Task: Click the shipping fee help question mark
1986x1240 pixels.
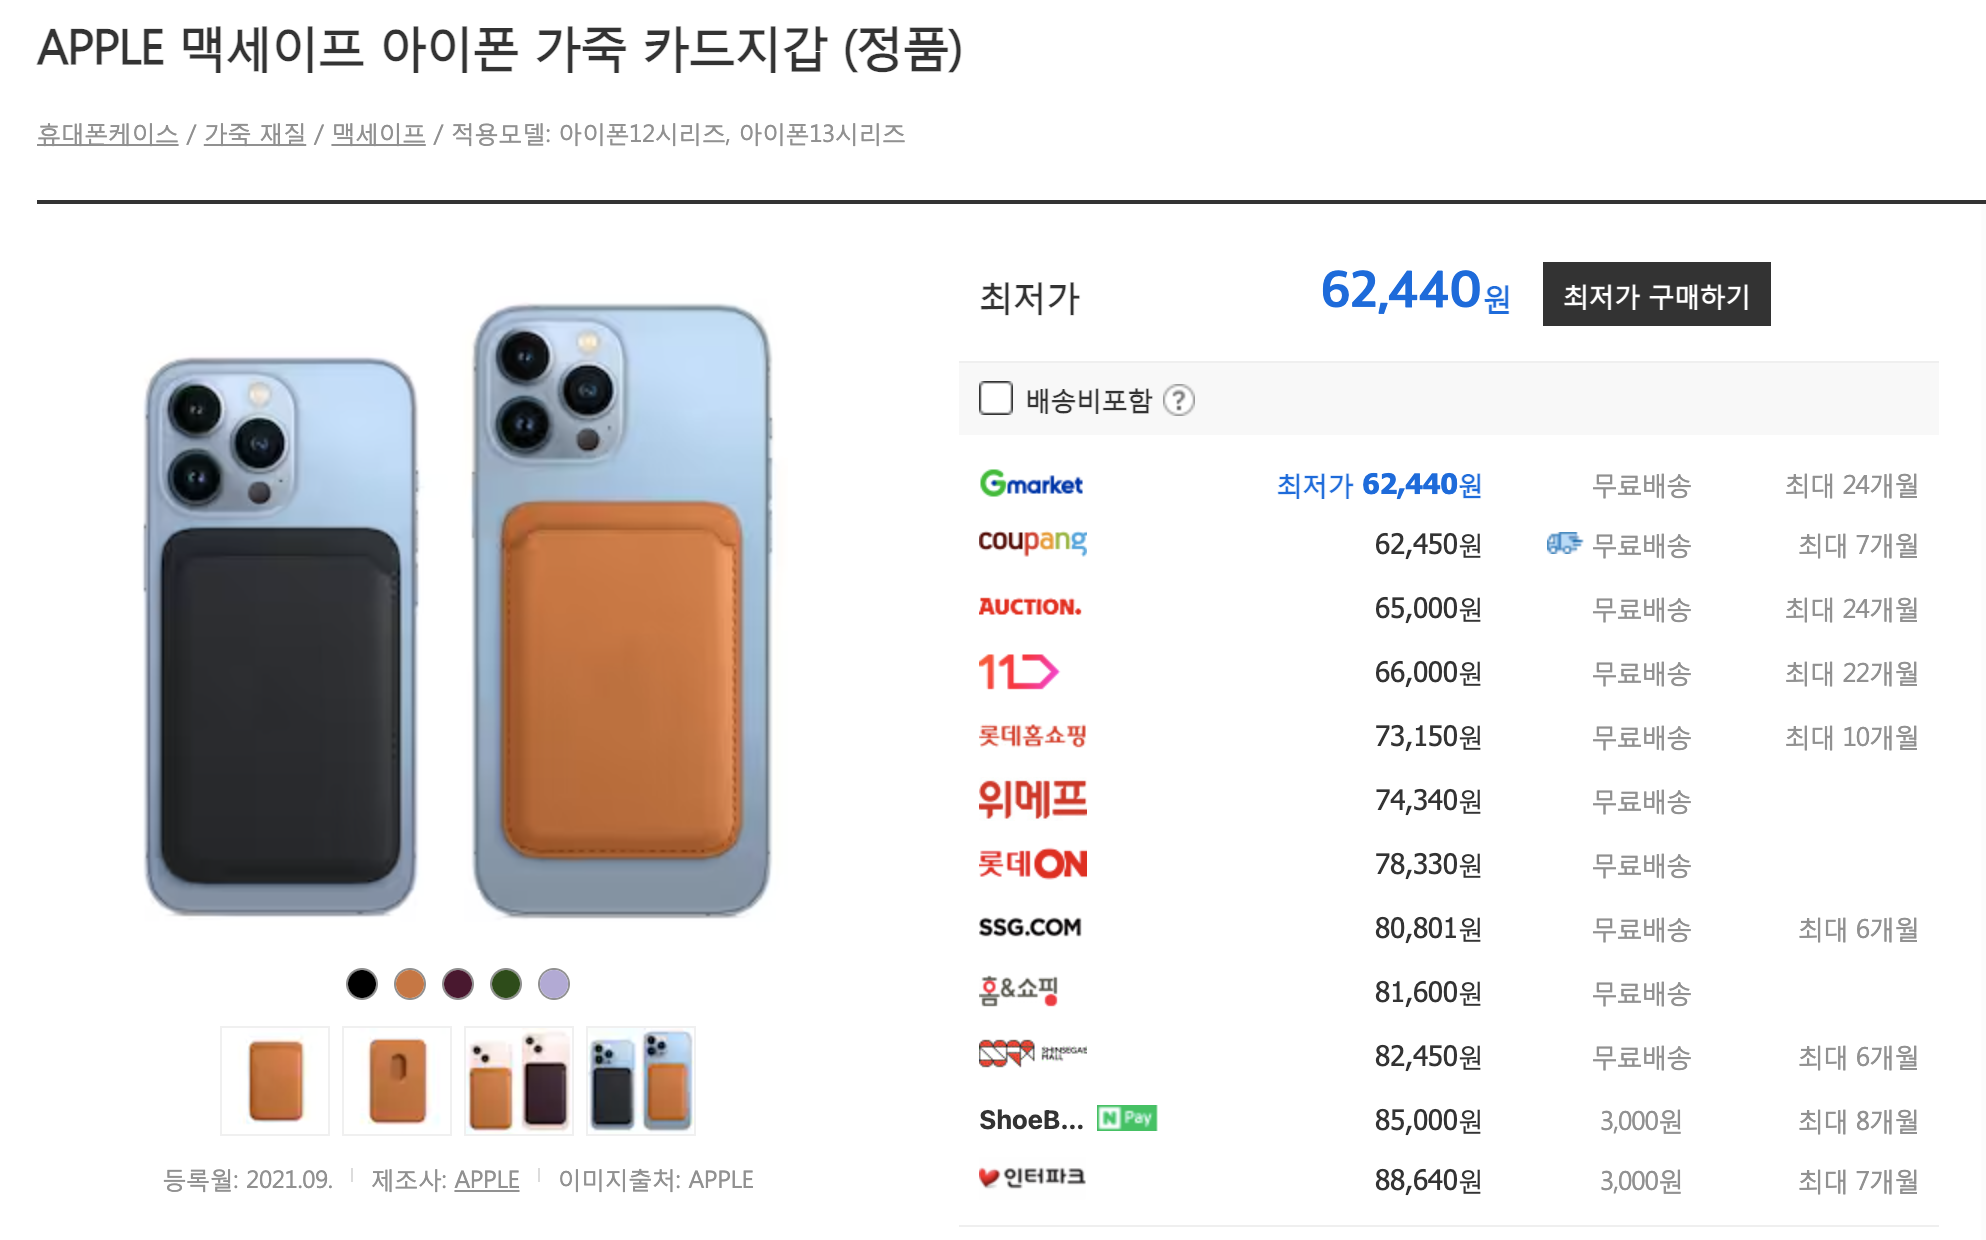Action: coord(1182,400)
